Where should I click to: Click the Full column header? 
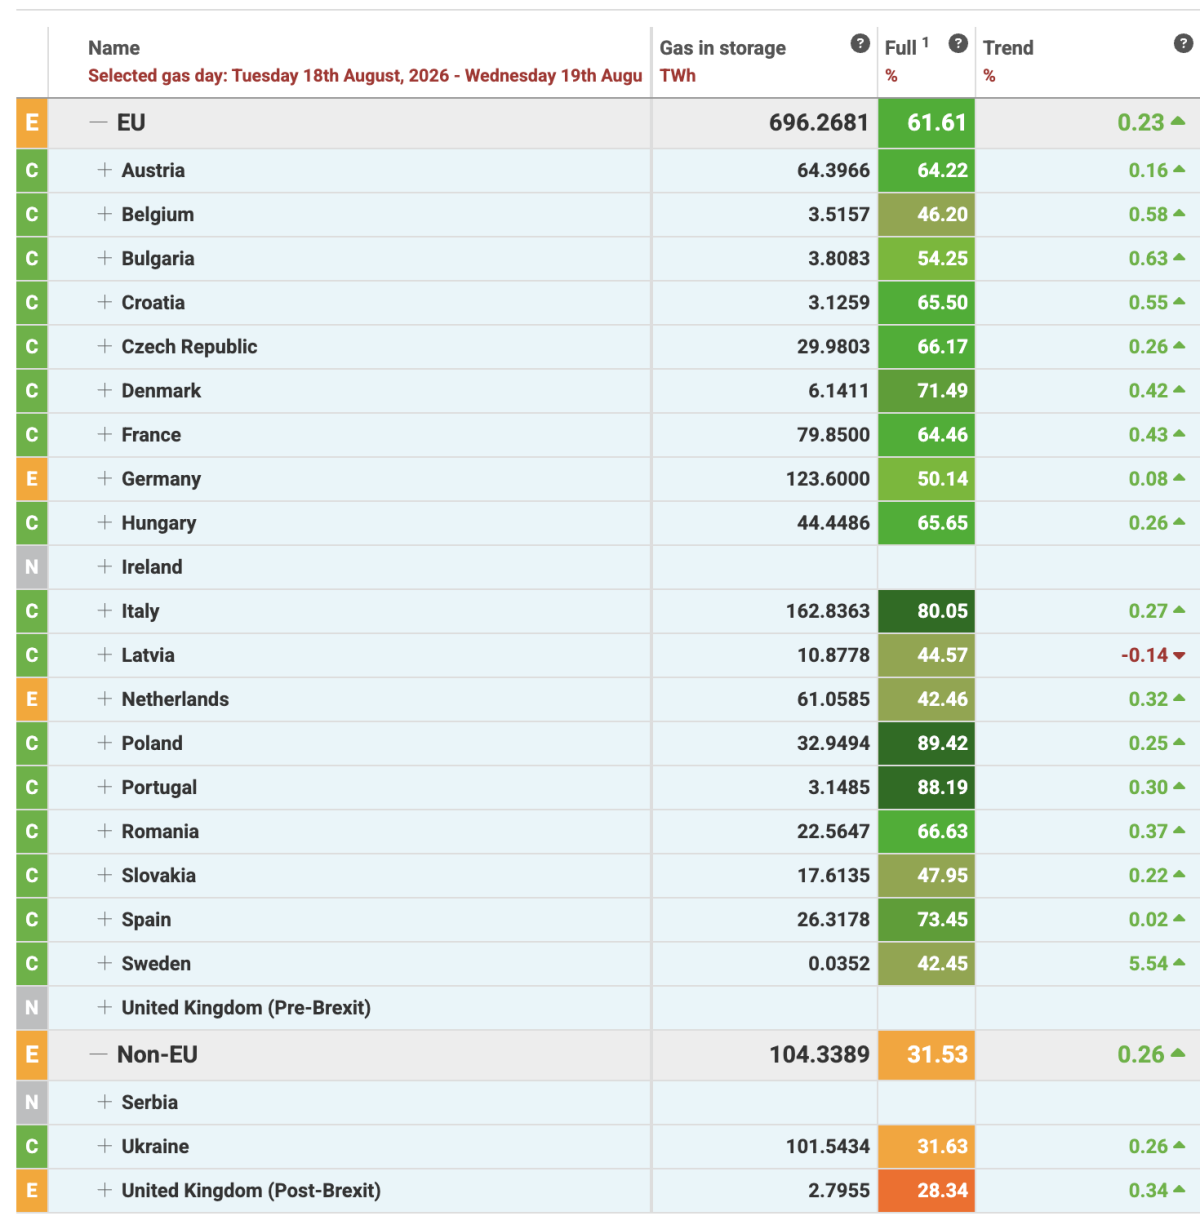coord(900,48)
